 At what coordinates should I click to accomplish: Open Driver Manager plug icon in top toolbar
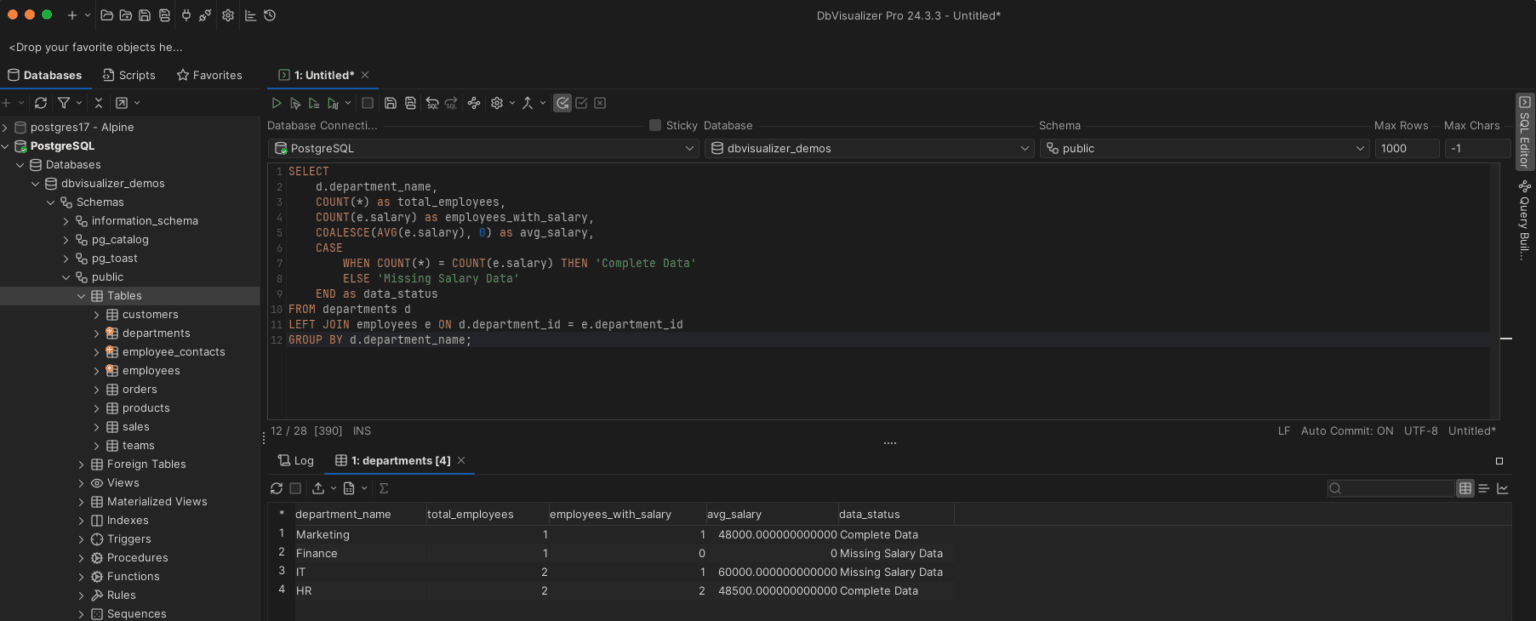(187, 15)
